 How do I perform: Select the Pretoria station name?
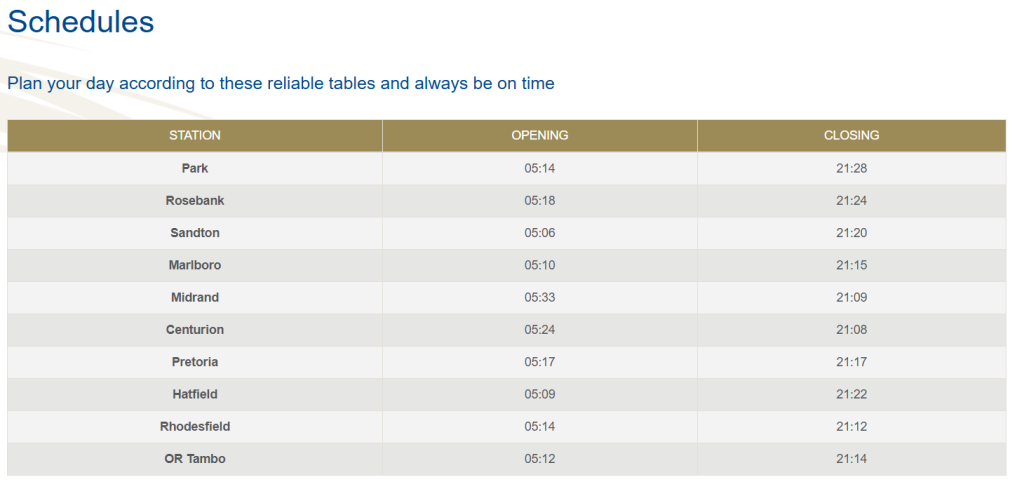(195, 362)
